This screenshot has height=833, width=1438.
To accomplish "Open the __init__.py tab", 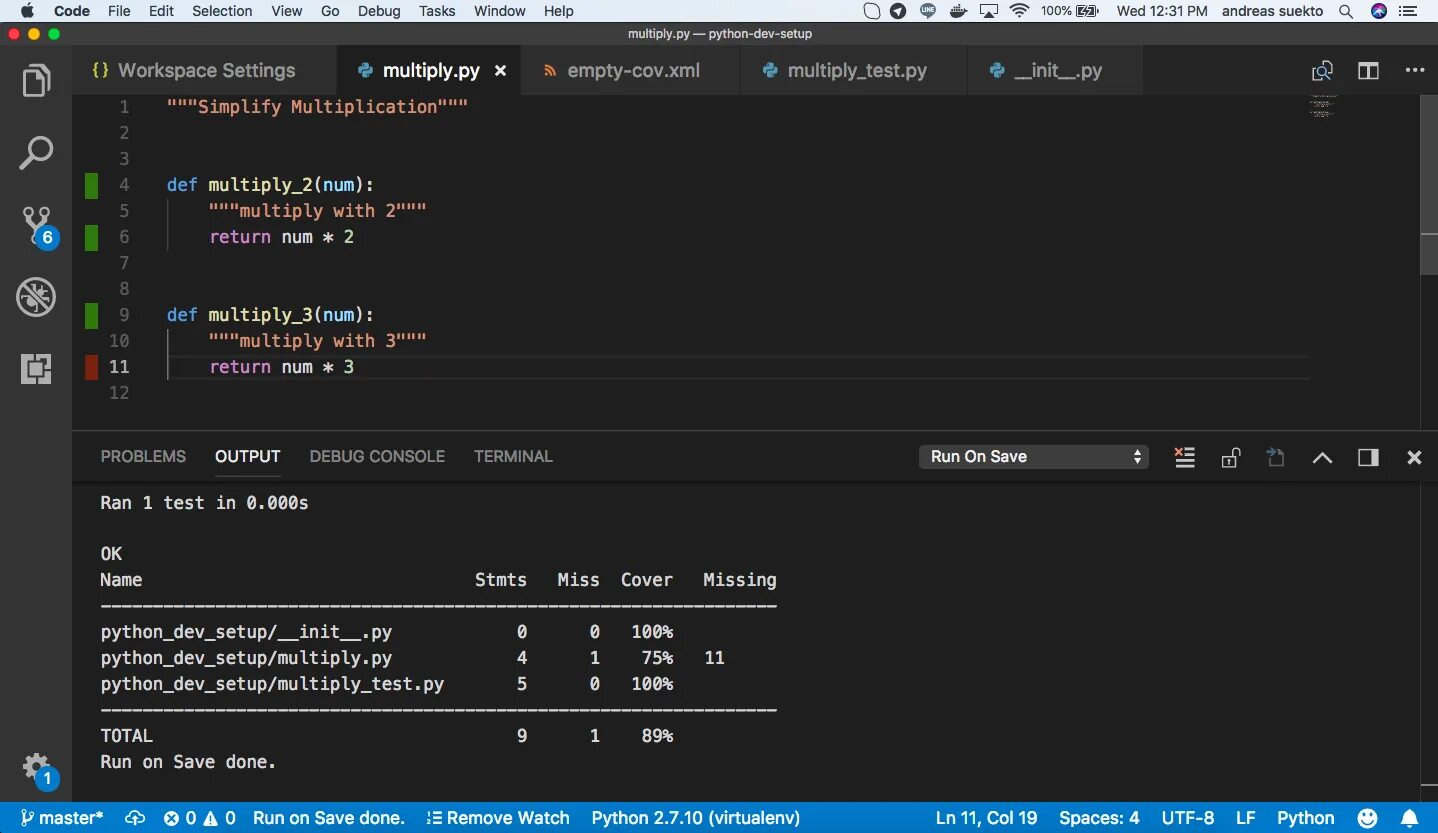I will tap(1055, 71).
